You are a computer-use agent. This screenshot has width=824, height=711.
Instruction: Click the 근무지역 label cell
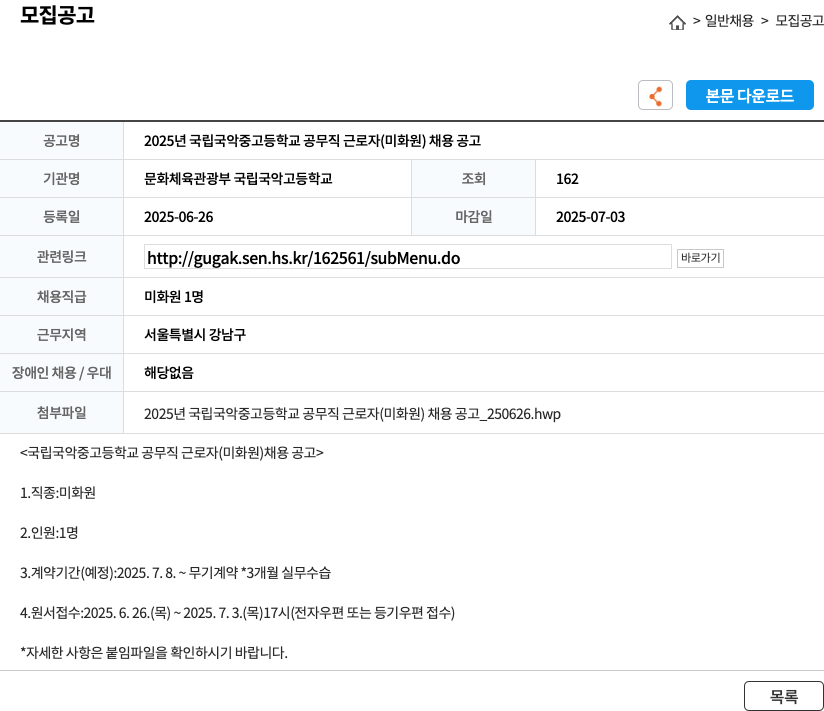[x=61, y=334]
